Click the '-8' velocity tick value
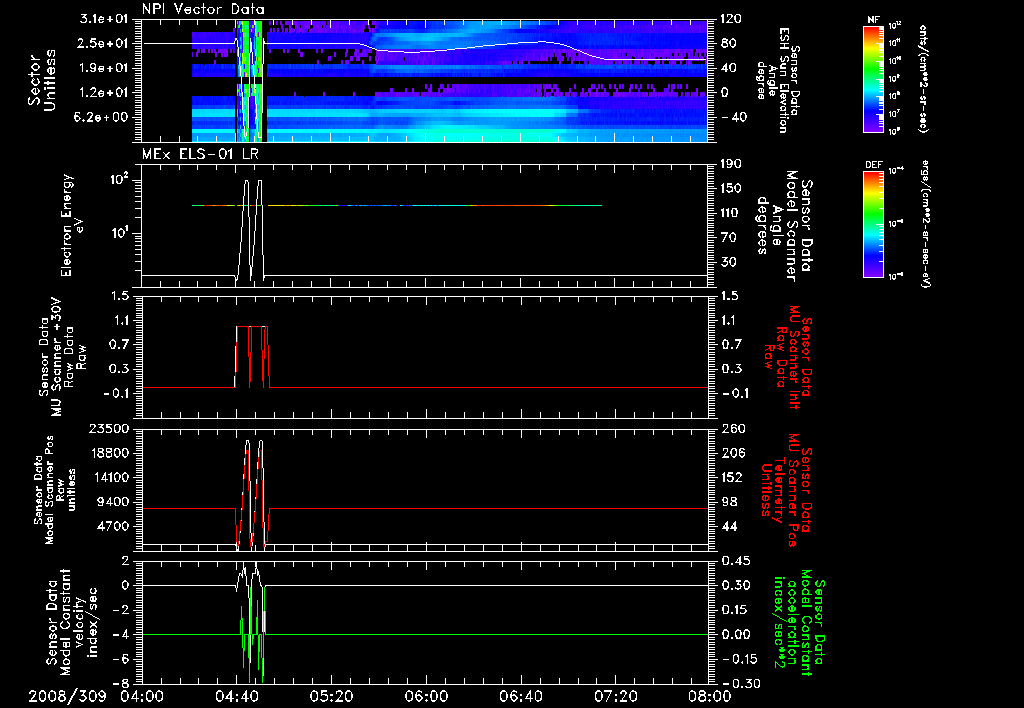 tap(123, 683)
